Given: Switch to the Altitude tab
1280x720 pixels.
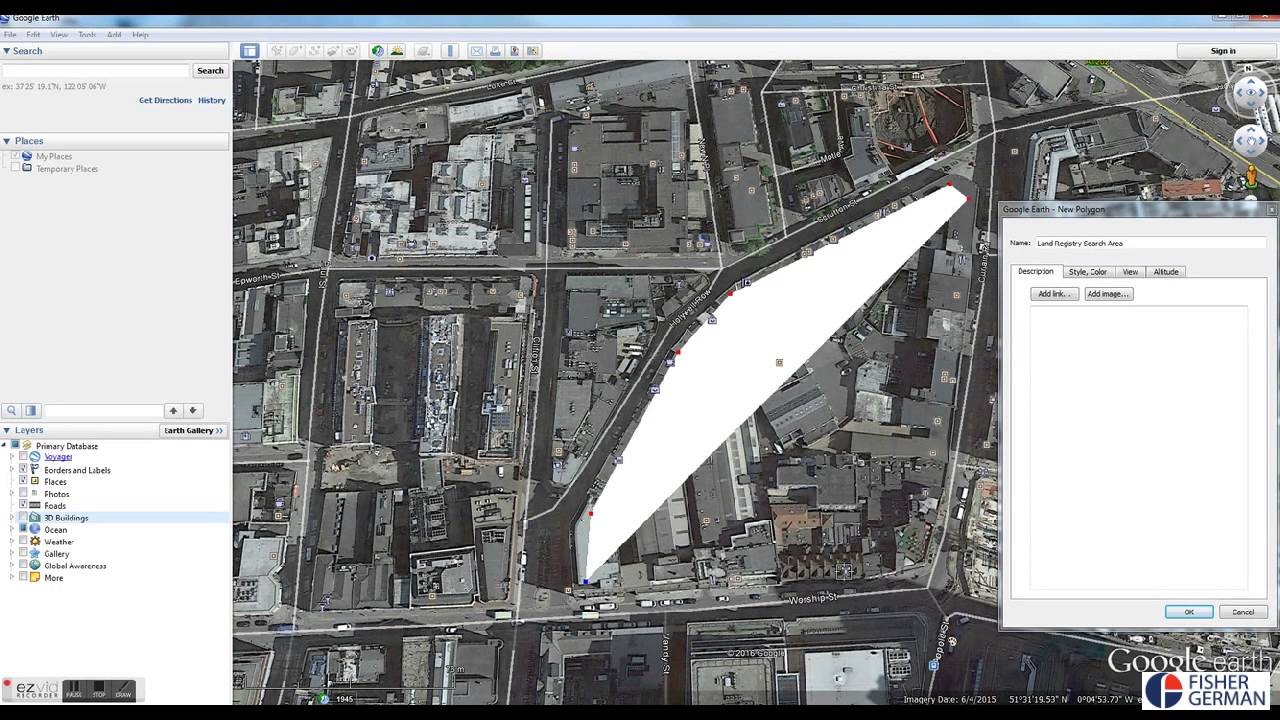Looking at the screenshot, I should [x=1166, y=272].
